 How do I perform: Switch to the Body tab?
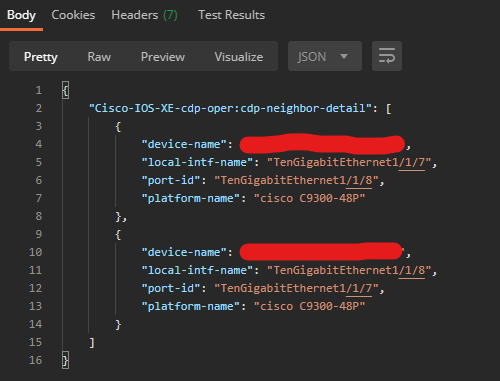21,15
